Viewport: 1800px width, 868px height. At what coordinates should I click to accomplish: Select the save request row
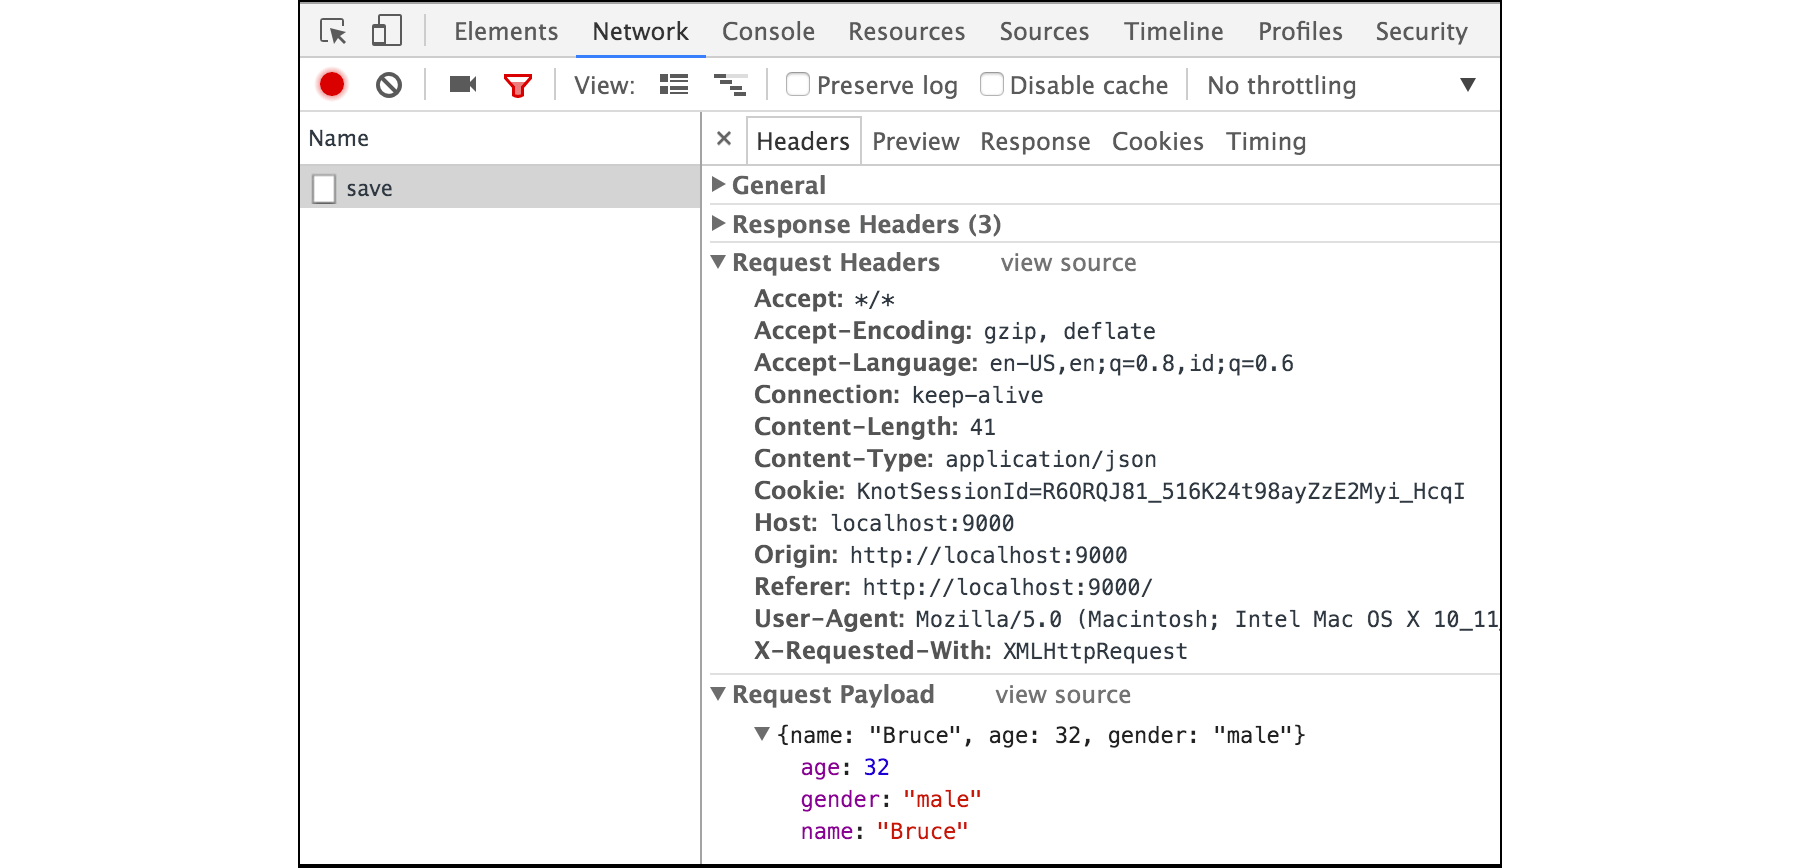500,187
